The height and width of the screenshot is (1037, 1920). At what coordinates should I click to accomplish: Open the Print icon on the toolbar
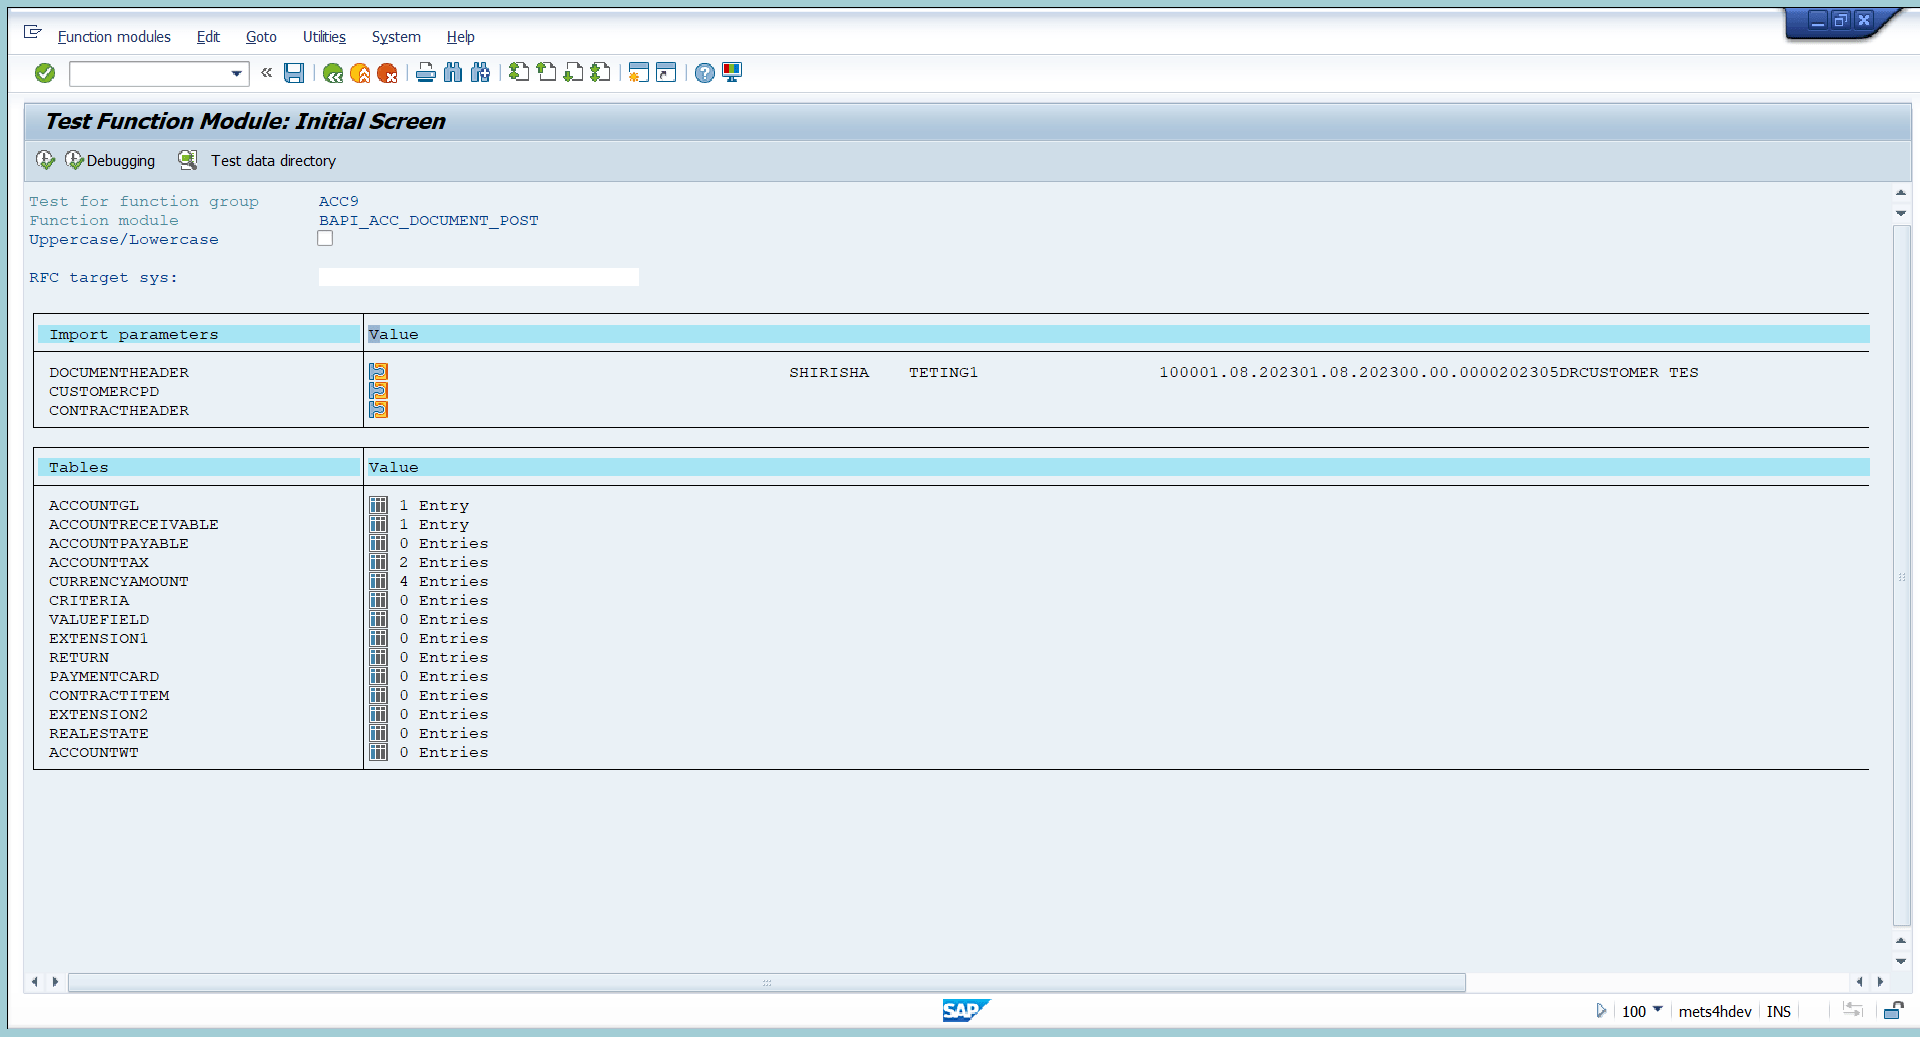(x=425, y=72)
